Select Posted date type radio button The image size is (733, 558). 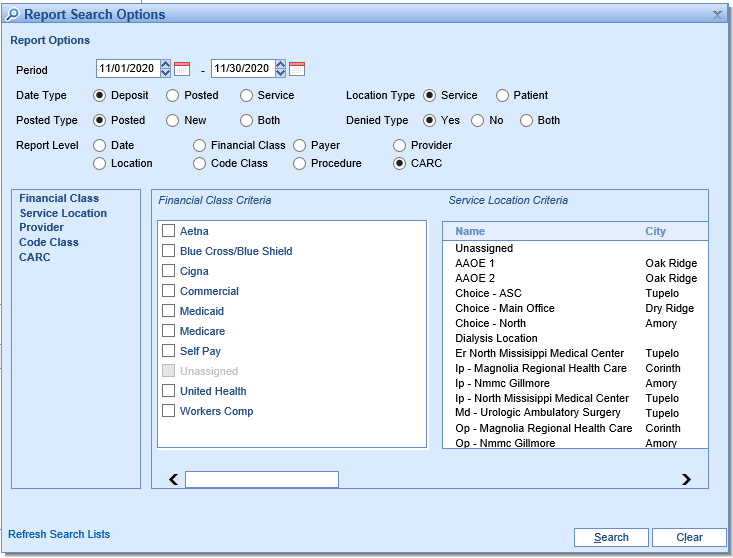point(173,96)
